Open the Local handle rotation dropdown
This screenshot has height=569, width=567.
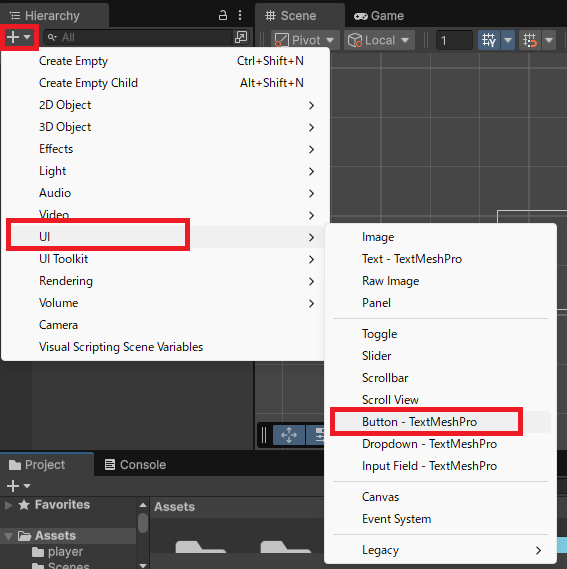click(x=379, y=40)
